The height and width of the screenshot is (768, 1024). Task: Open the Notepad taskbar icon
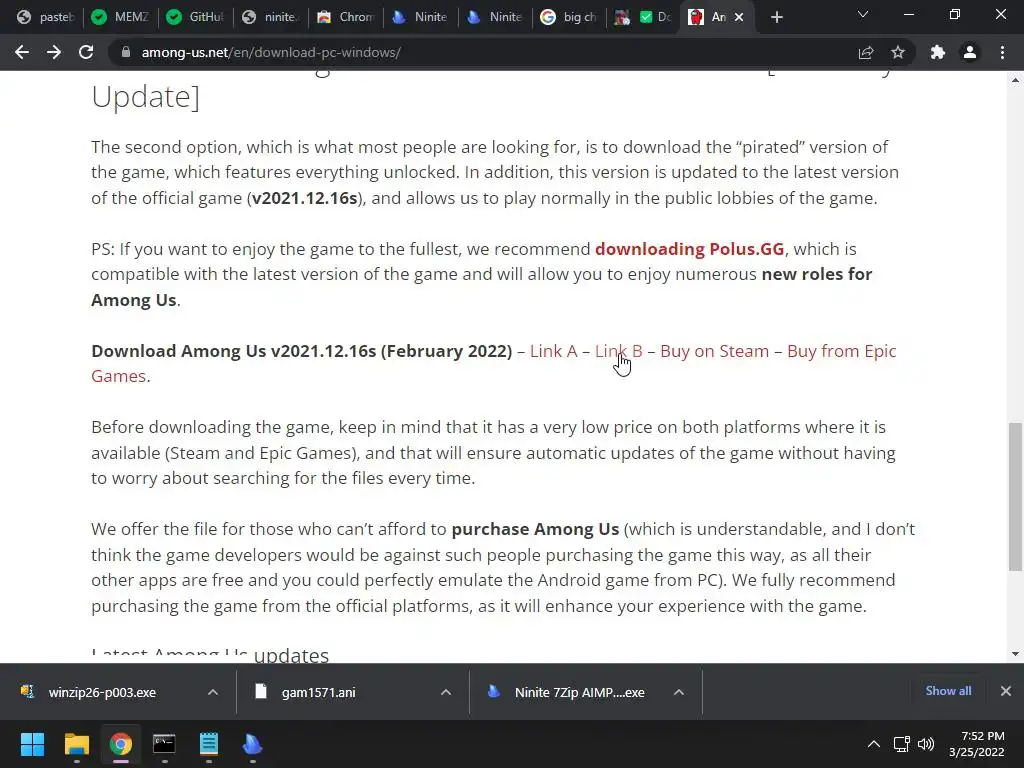coord(208,744)
